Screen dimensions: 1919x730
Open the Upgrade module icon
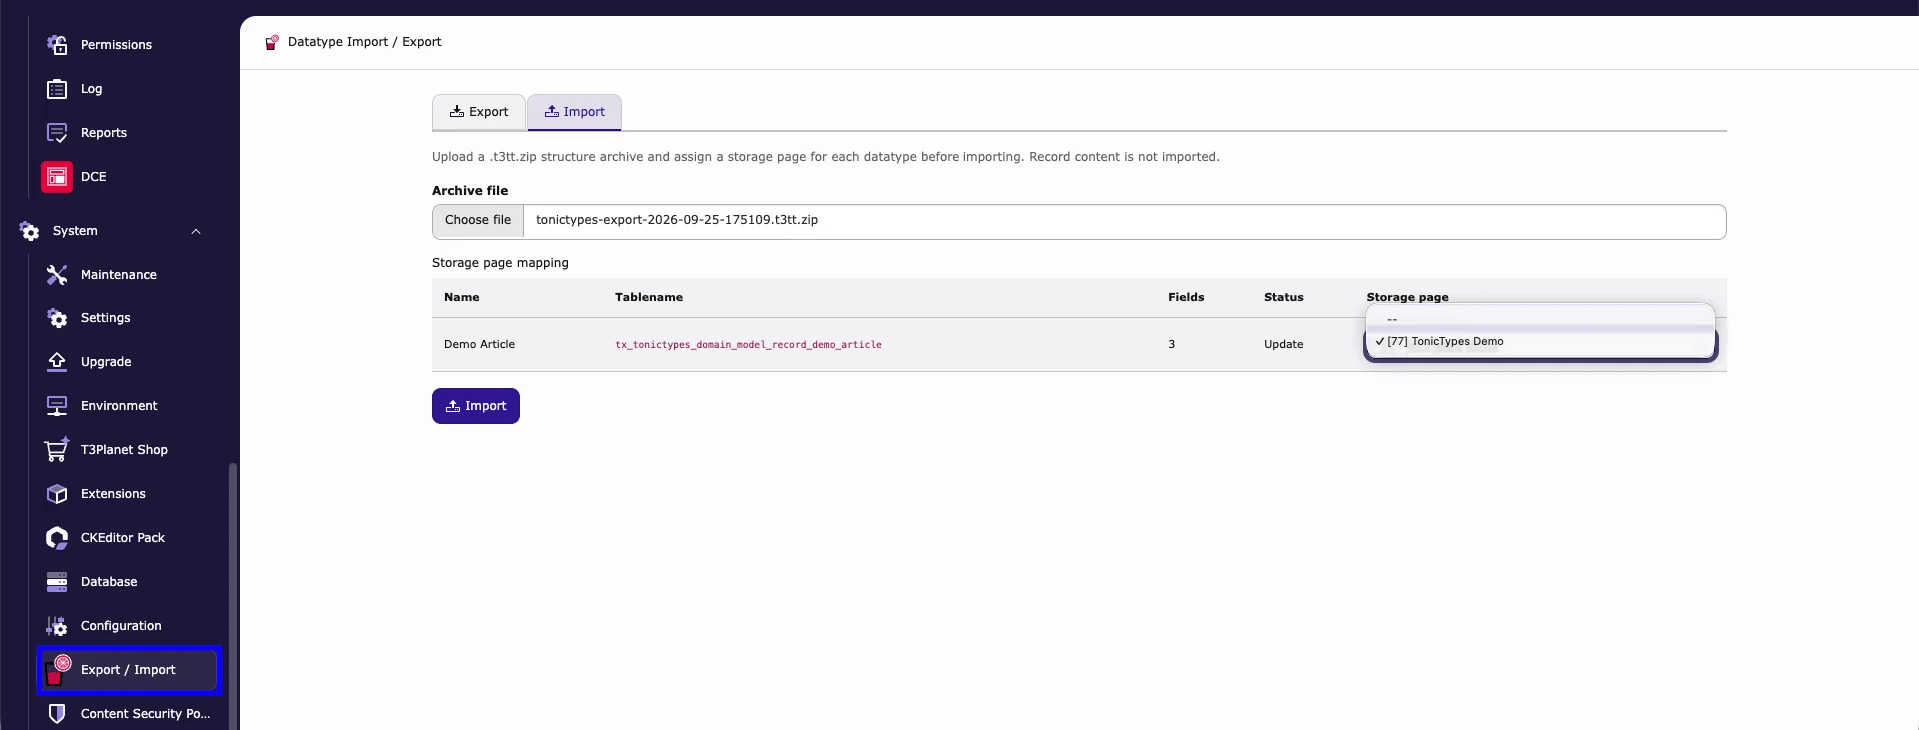(x=57, y=362)
